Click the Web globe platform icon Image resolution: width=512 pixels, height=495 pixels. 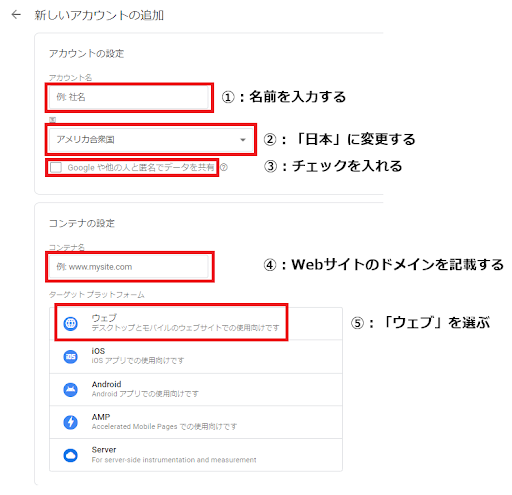70,323
